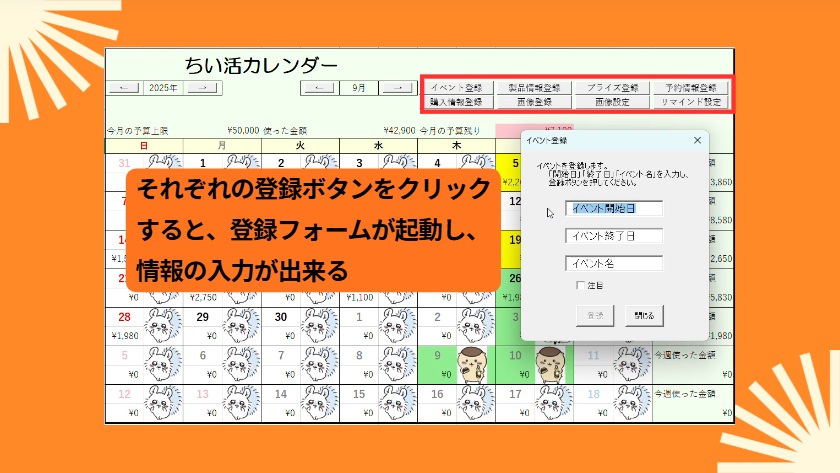Close the イベント登録 dialog with X
The image size is (840, 473).
click(696, 140)
